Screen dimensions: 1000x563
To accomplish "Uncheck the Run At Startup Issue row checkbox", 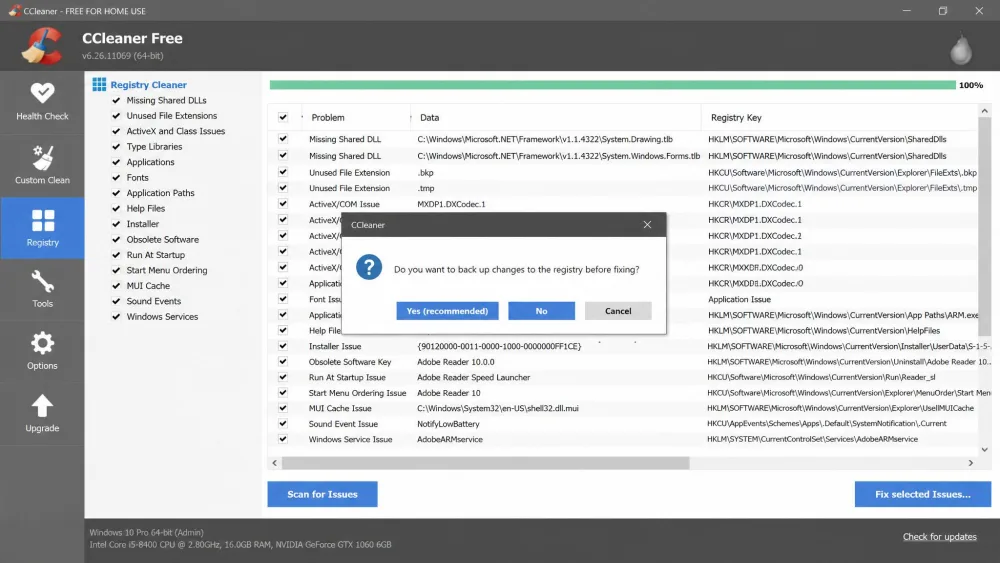I will click(x=283, y=377).
